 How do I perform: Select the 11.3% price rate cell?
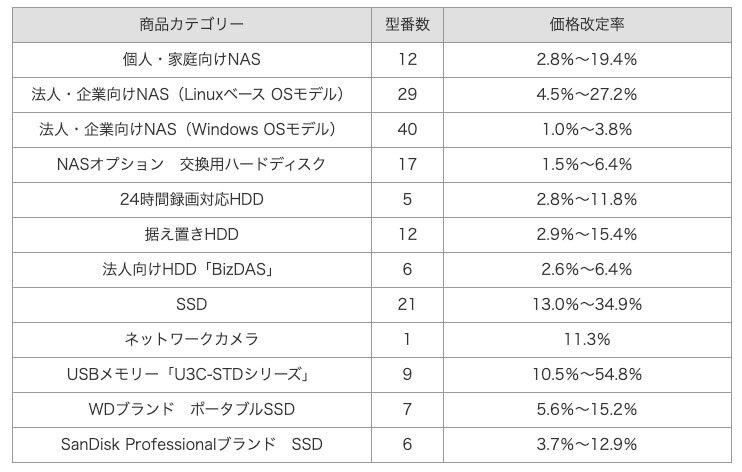587,339
